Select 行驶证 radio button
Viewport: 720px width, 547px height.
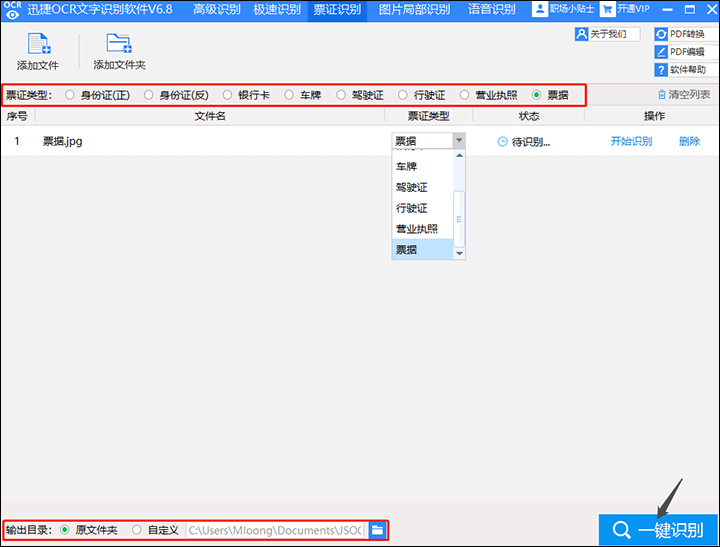coord(403,95)
